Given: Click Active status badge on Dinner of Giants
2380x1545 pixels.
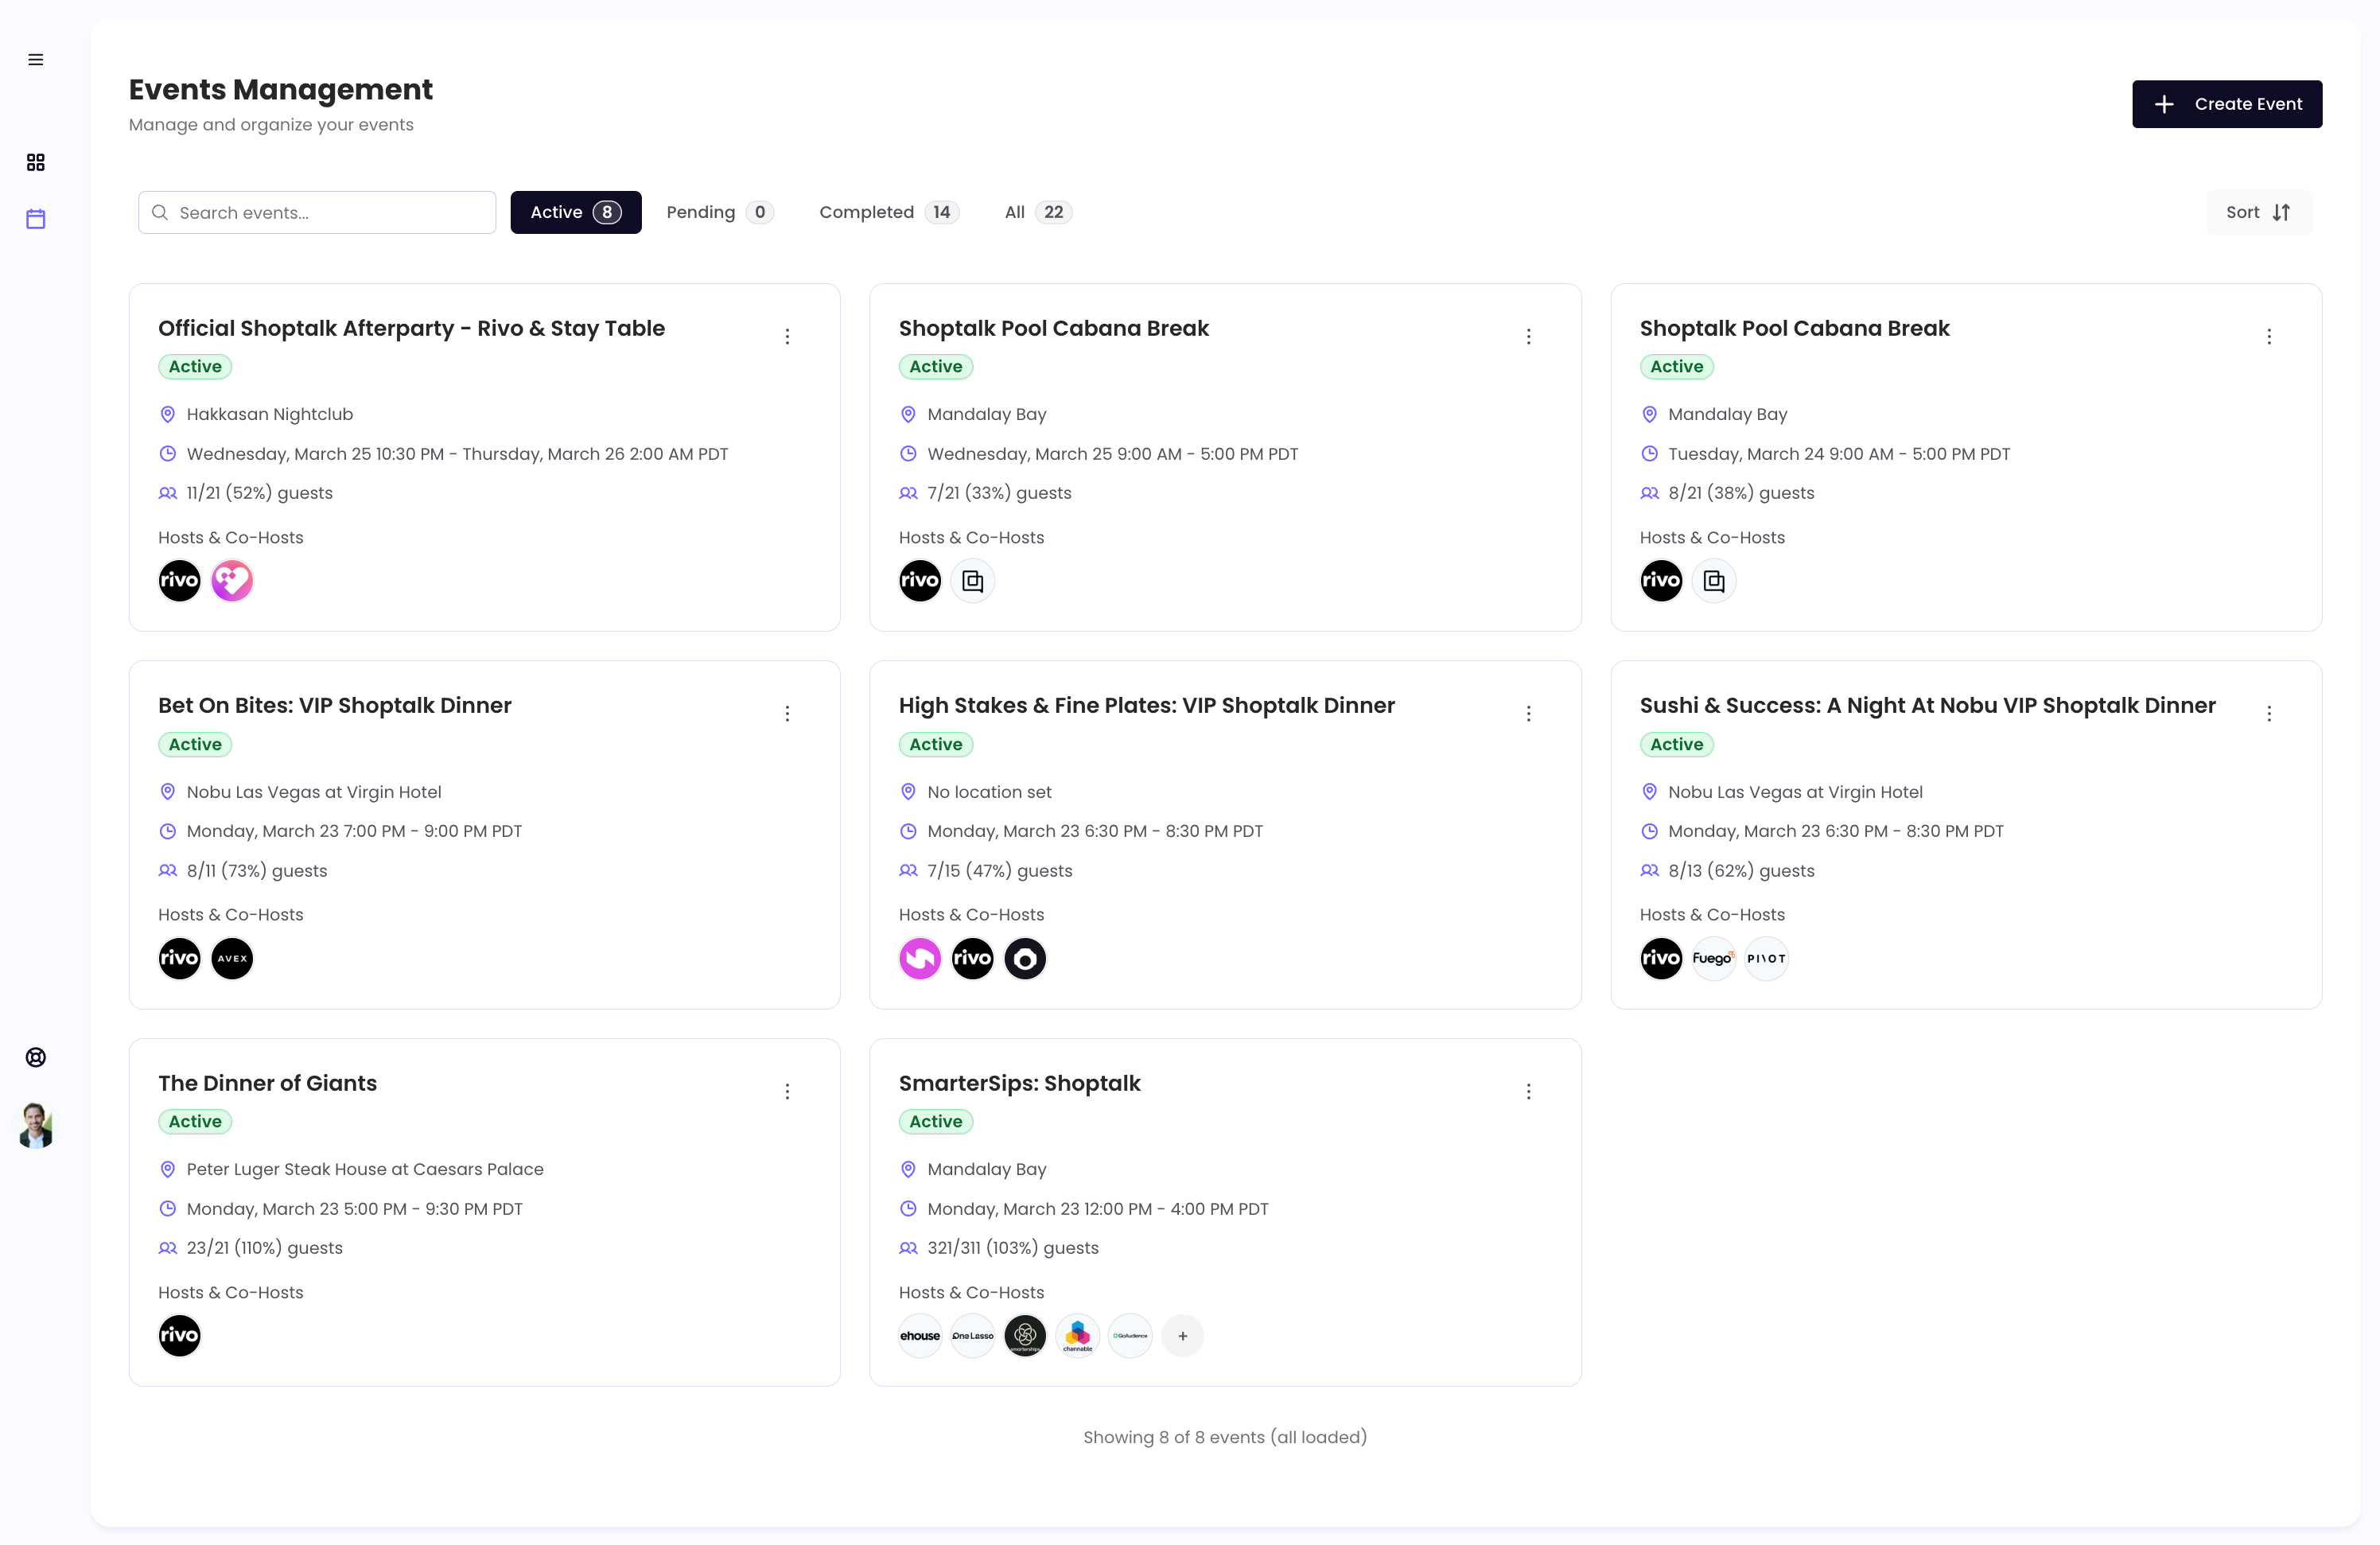Looking at the screenshot, I should click(x=195, y=1122).
